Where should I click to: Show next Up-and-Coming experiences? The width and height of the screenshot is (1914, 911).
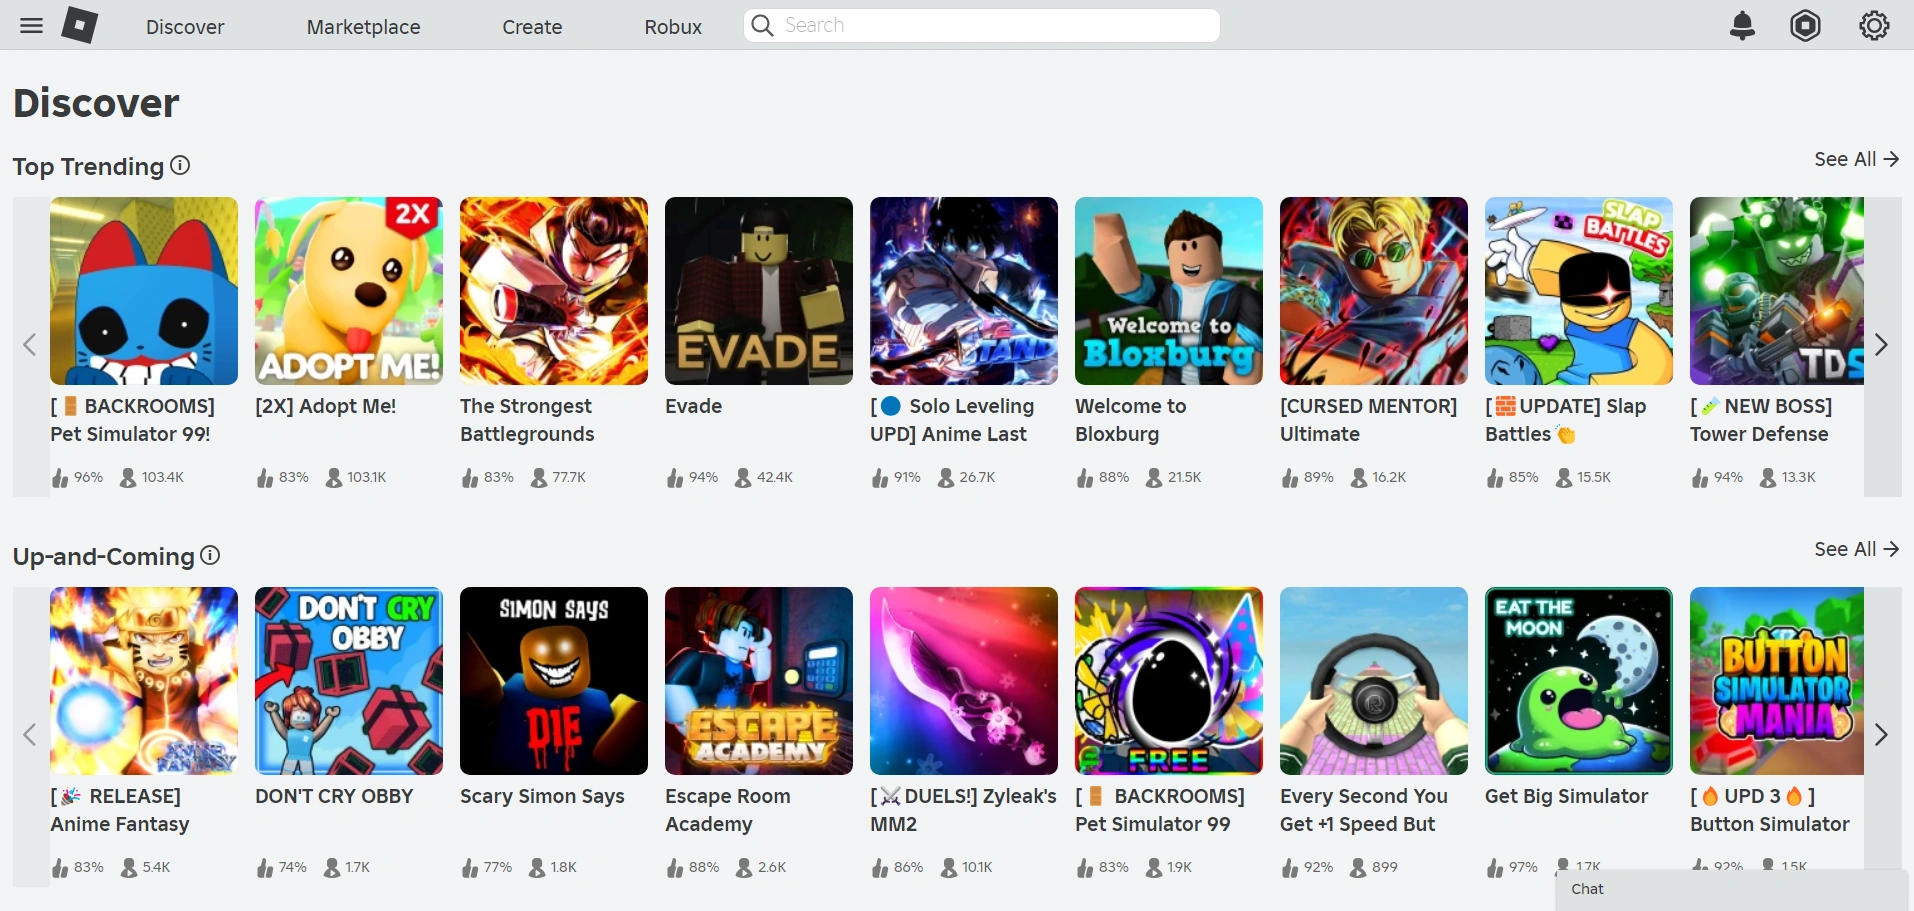point(1882,736)
